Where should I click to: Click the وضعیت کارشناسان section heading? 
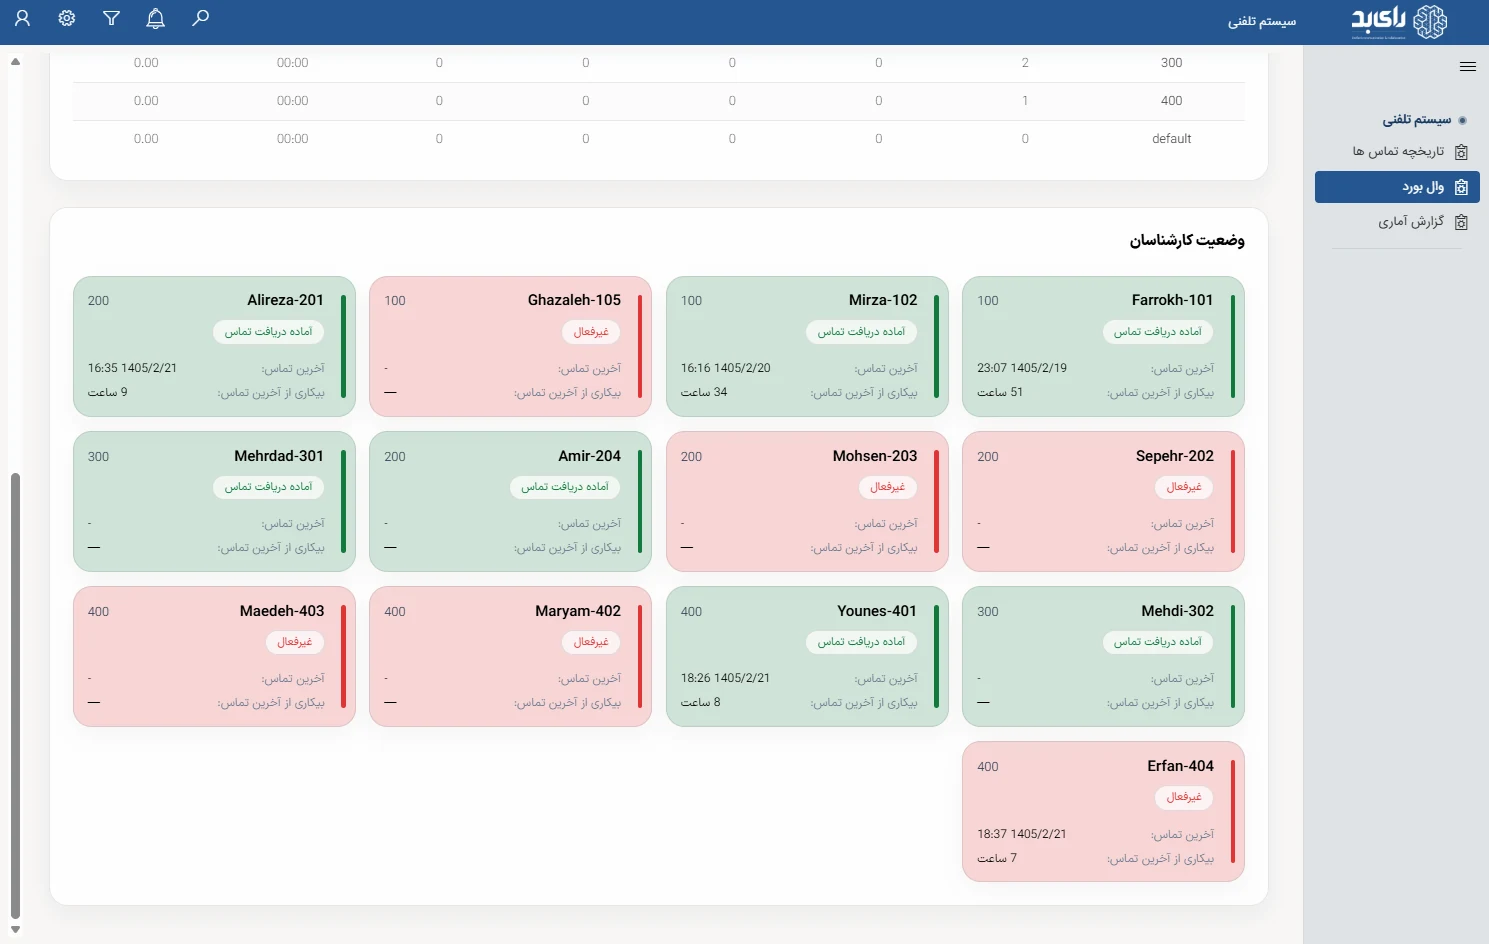[x=1187, y=240]
